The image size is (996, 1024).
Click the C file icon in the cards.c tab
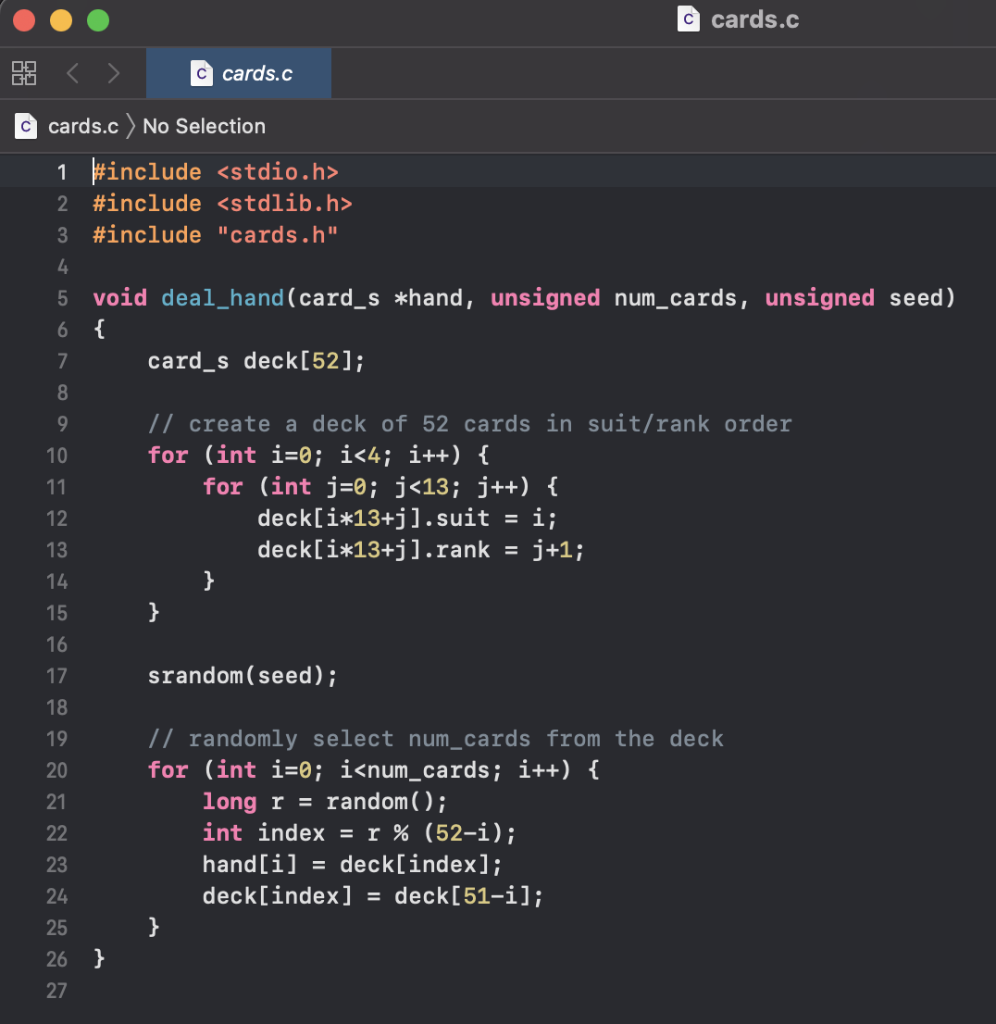tap(201, 73)
